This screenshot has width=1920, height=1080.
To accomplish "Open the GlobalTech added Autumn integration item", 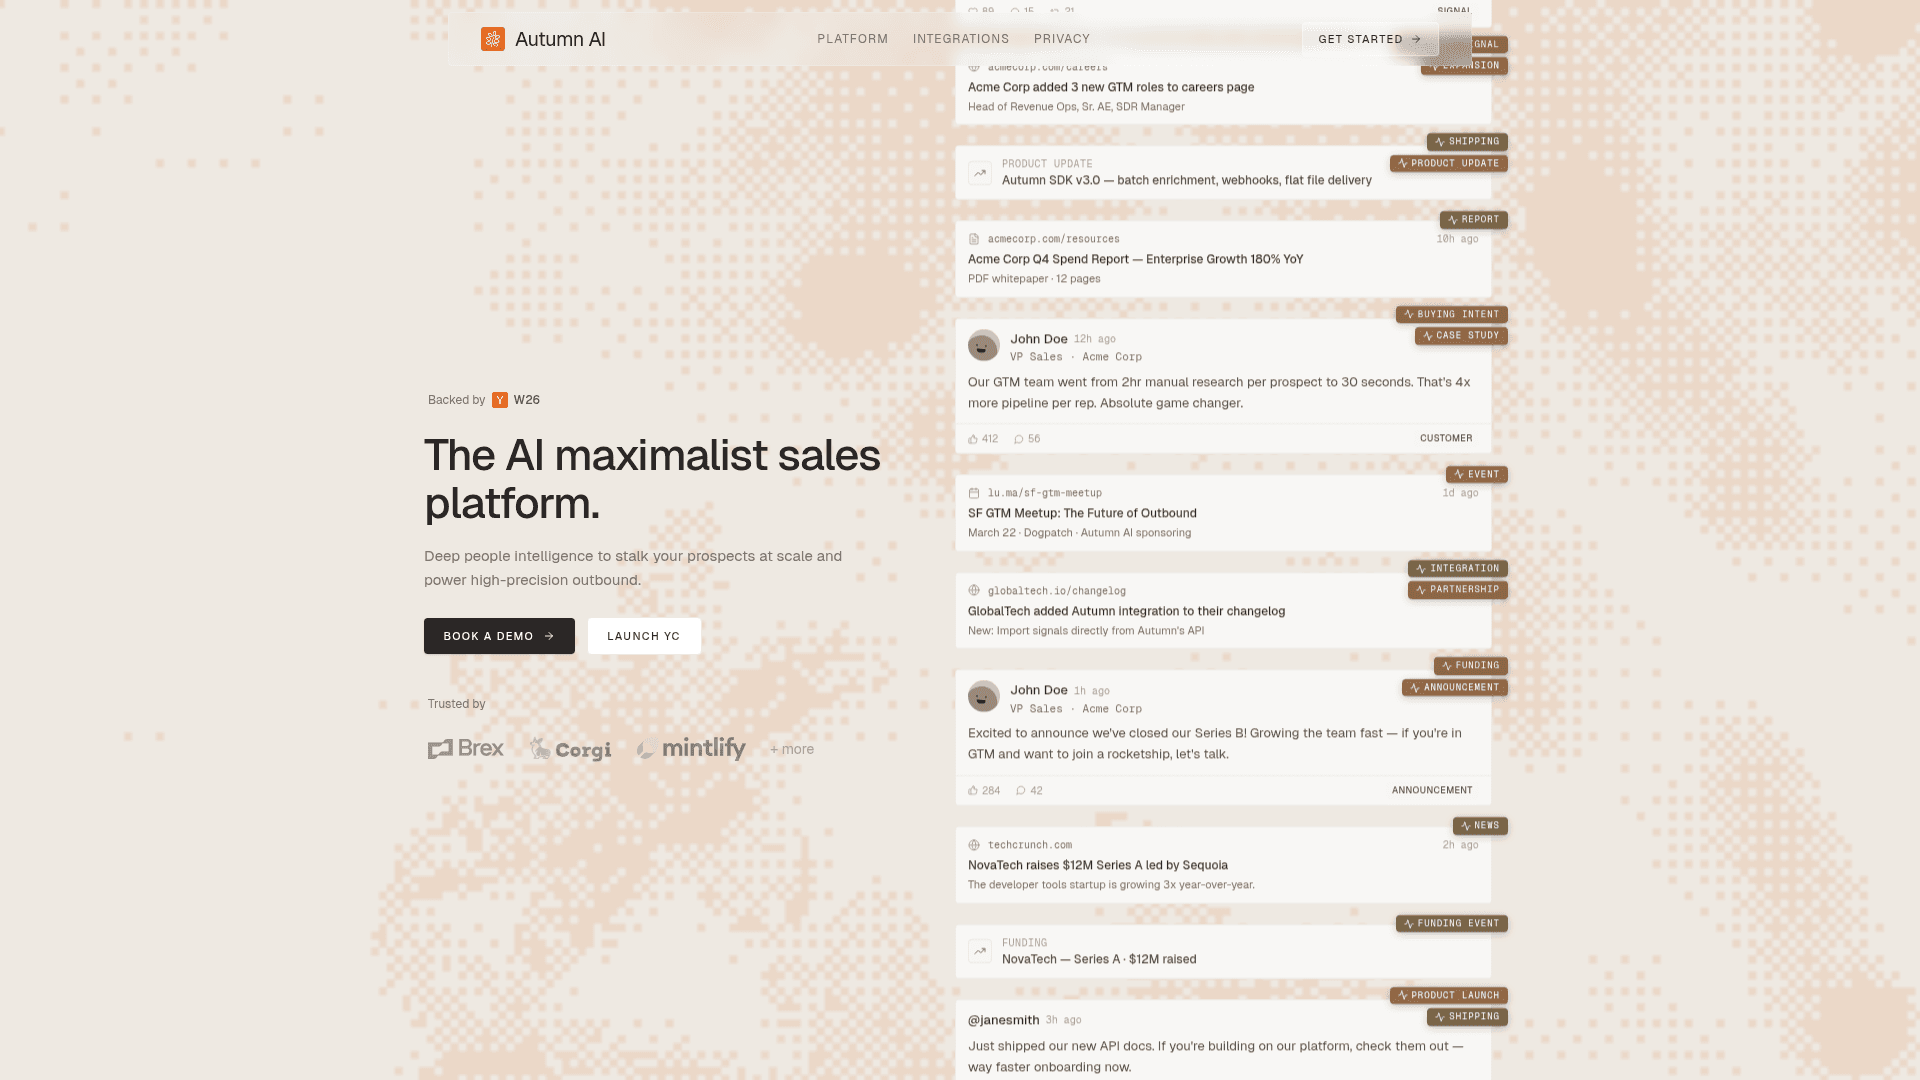I will [x=1126, y=611].
